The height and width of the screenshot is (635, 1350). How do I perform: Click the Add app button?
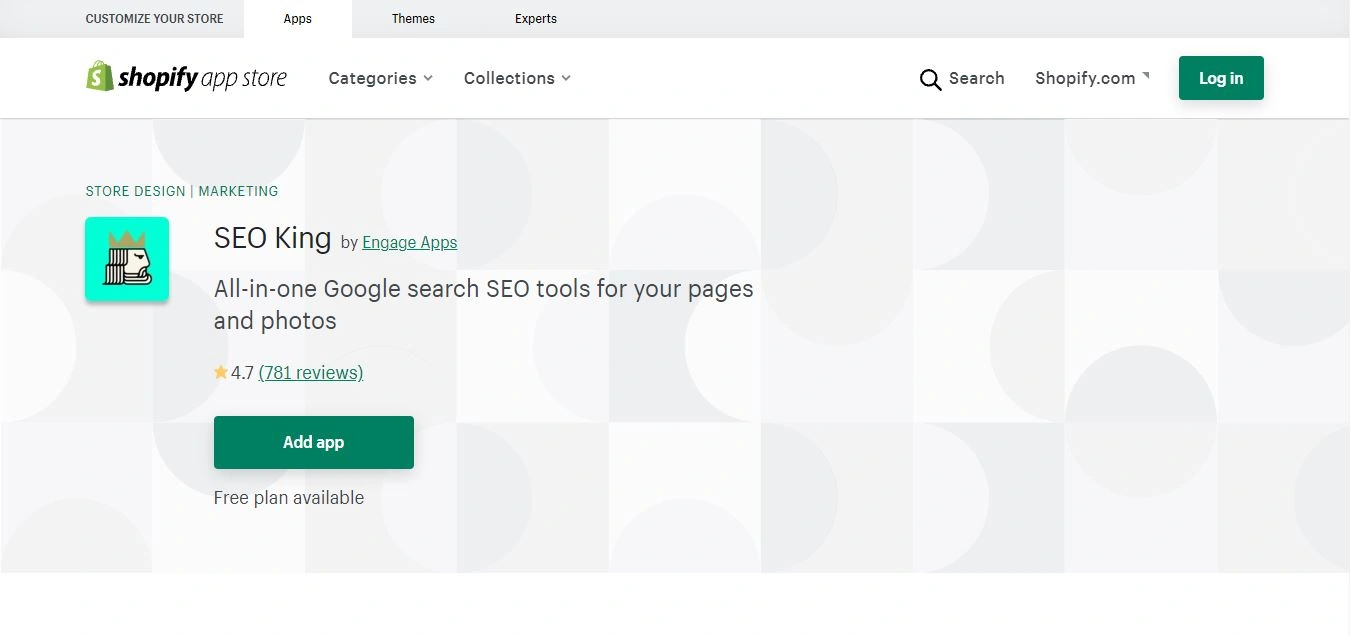(x=313, y=442)
